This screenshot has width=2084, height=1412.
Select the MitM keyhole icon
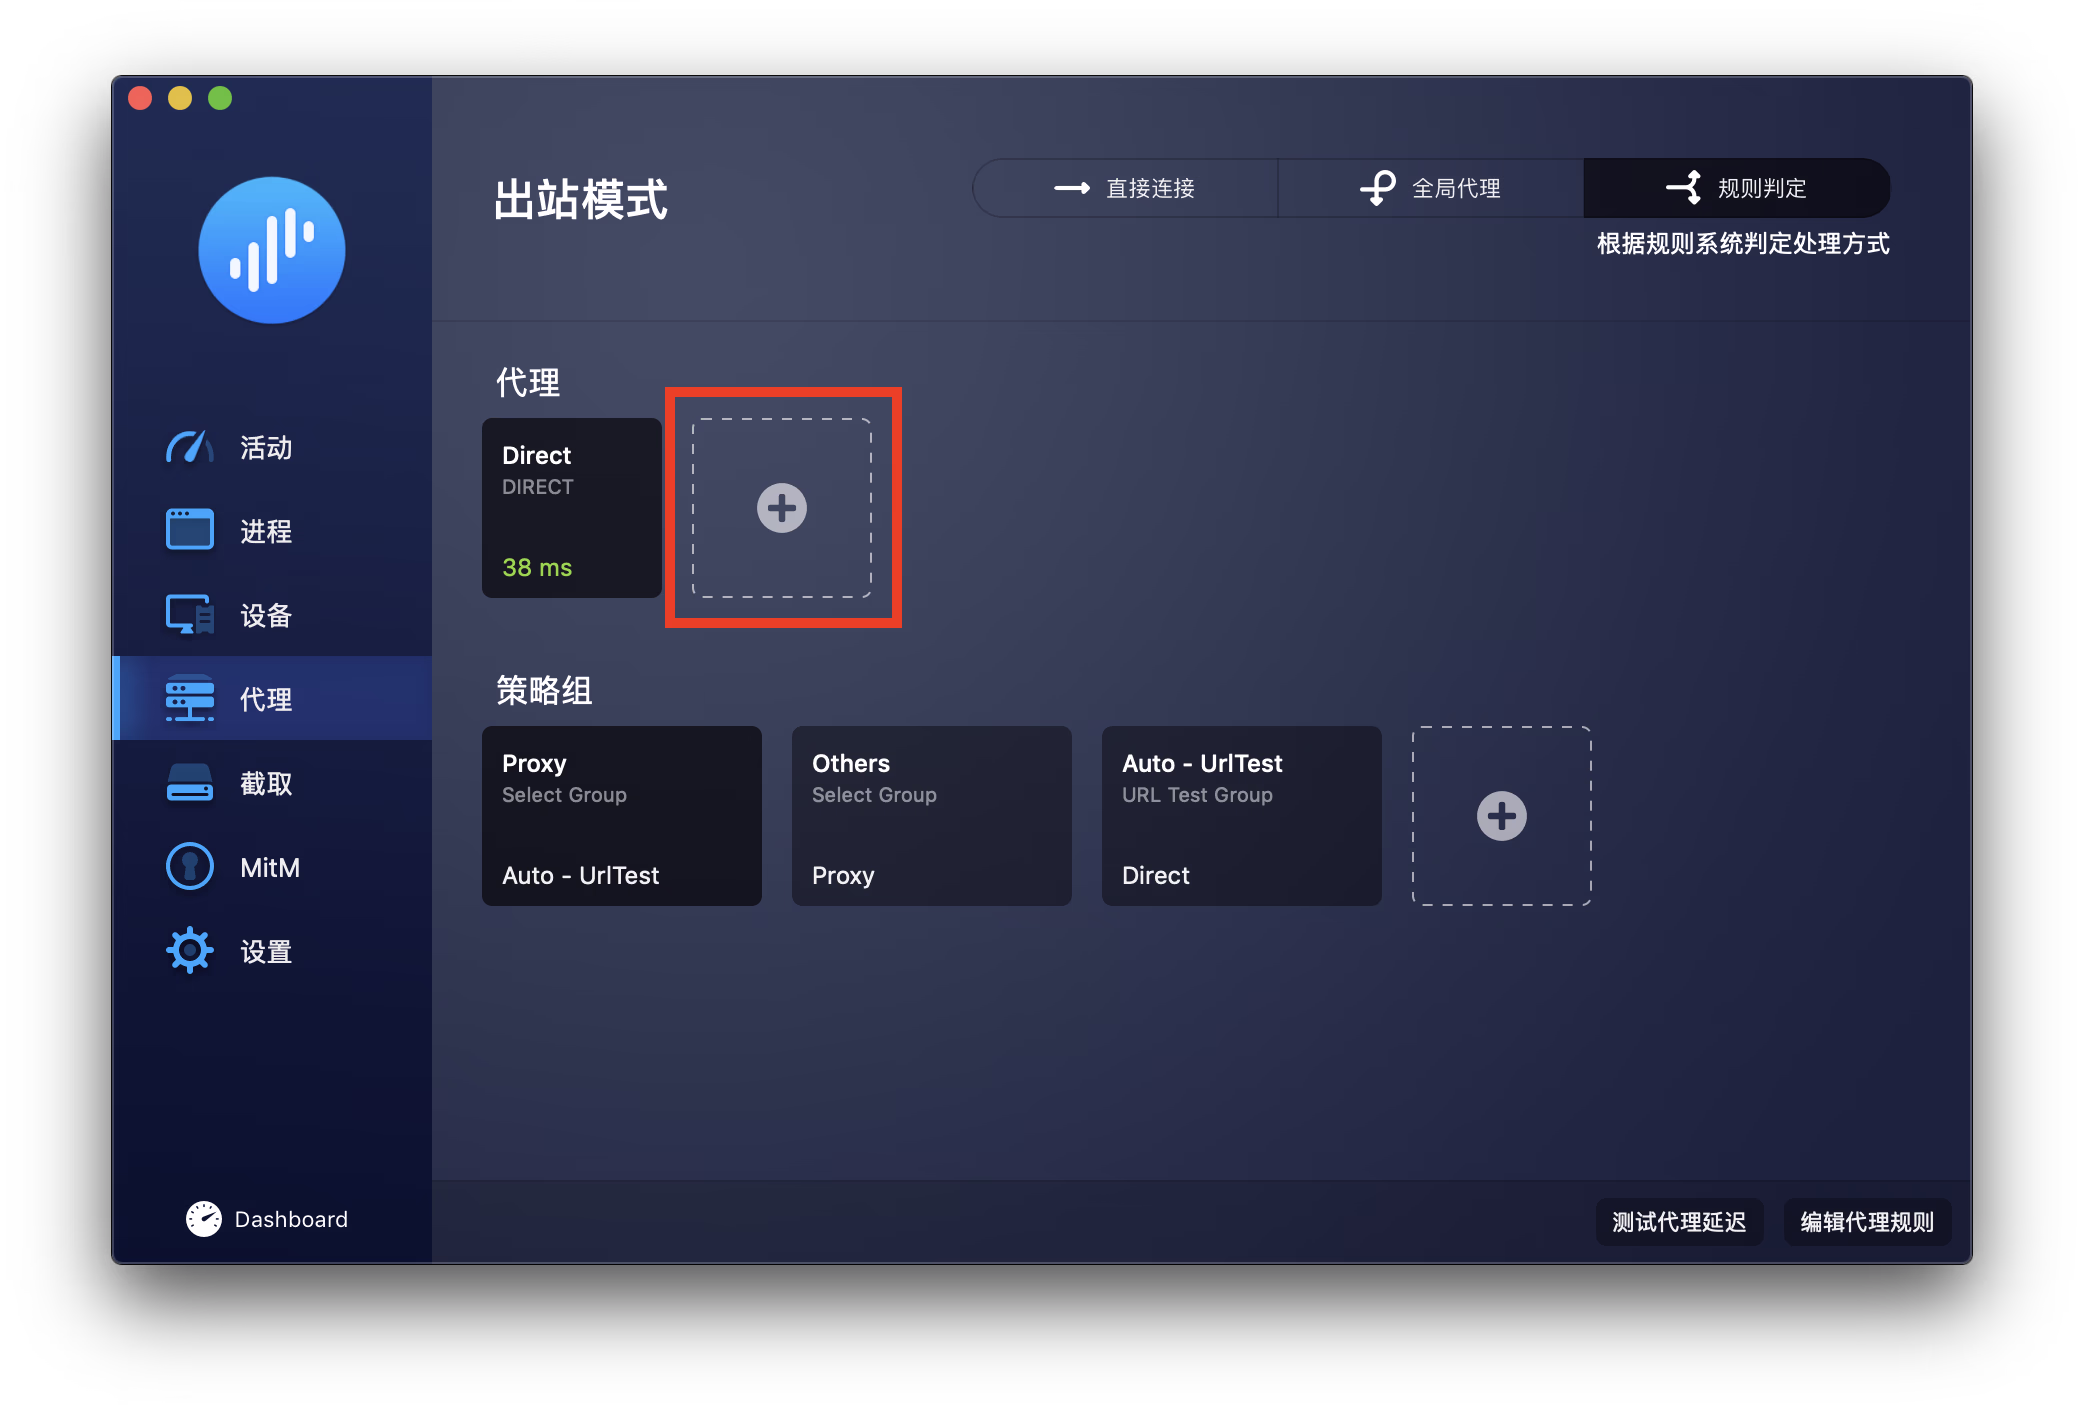pyautogui.click(x=189, y=866)
